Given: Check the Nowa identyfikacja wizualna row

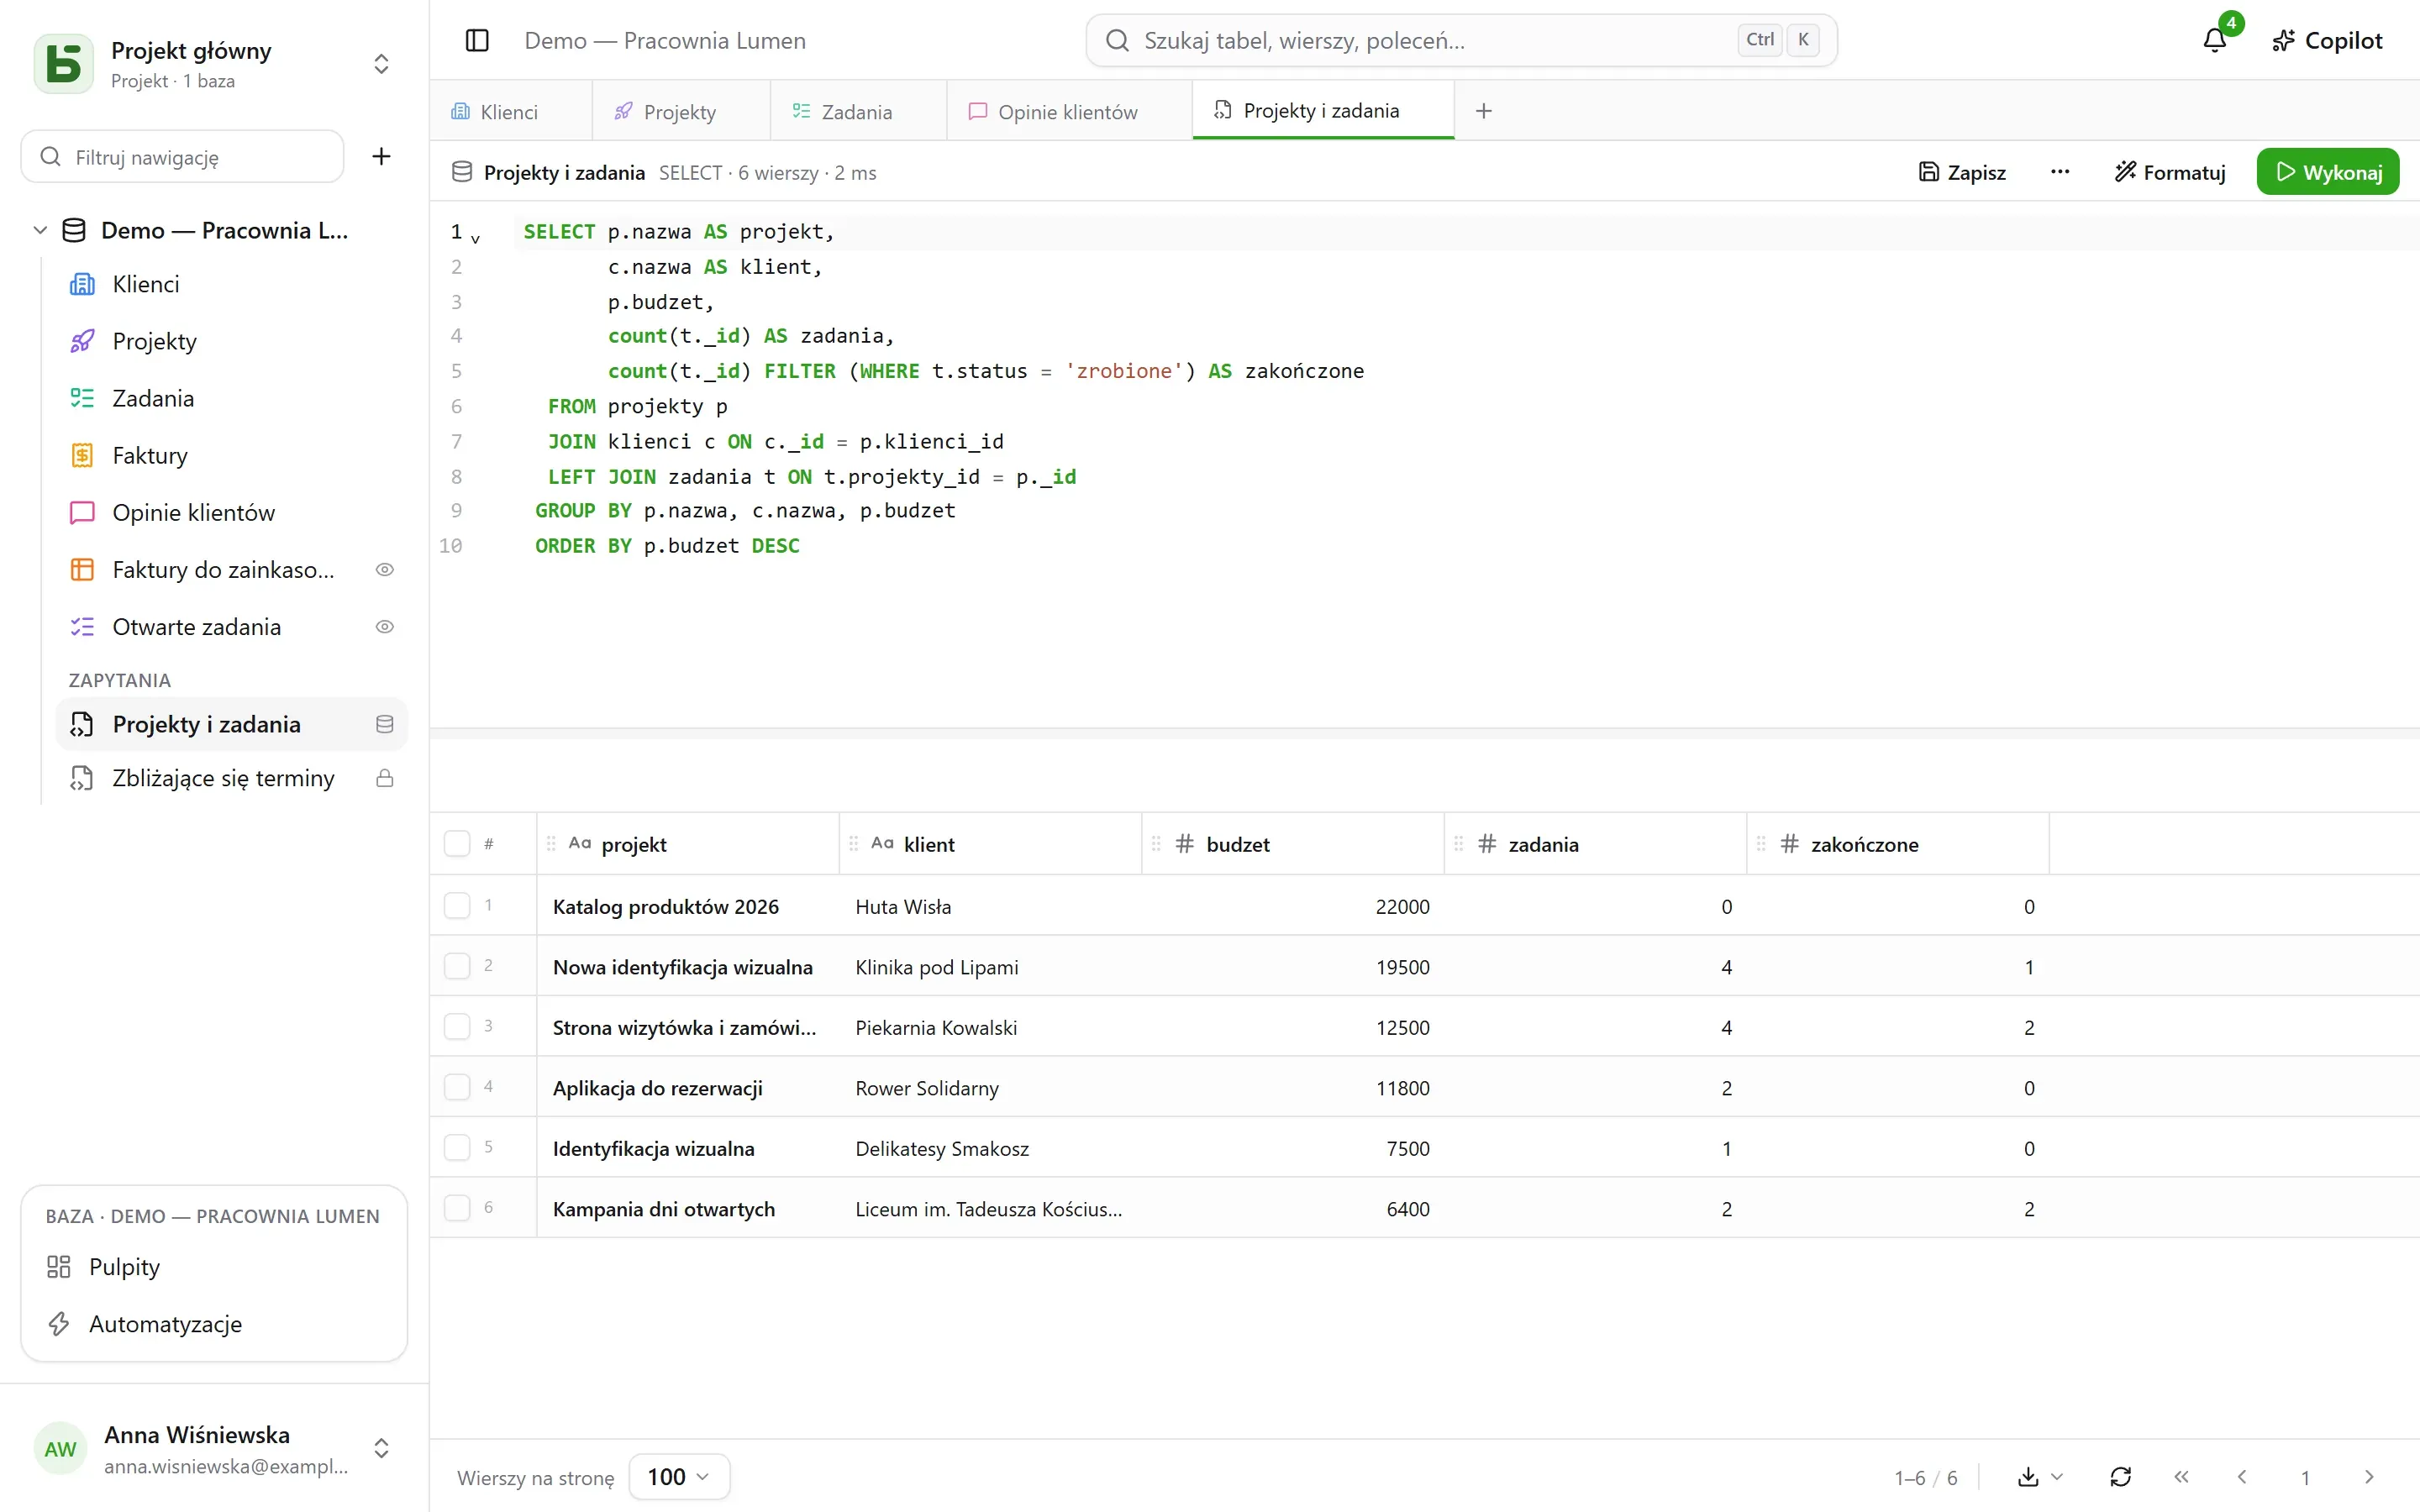Looking at the screenshot, I should 457,966.
